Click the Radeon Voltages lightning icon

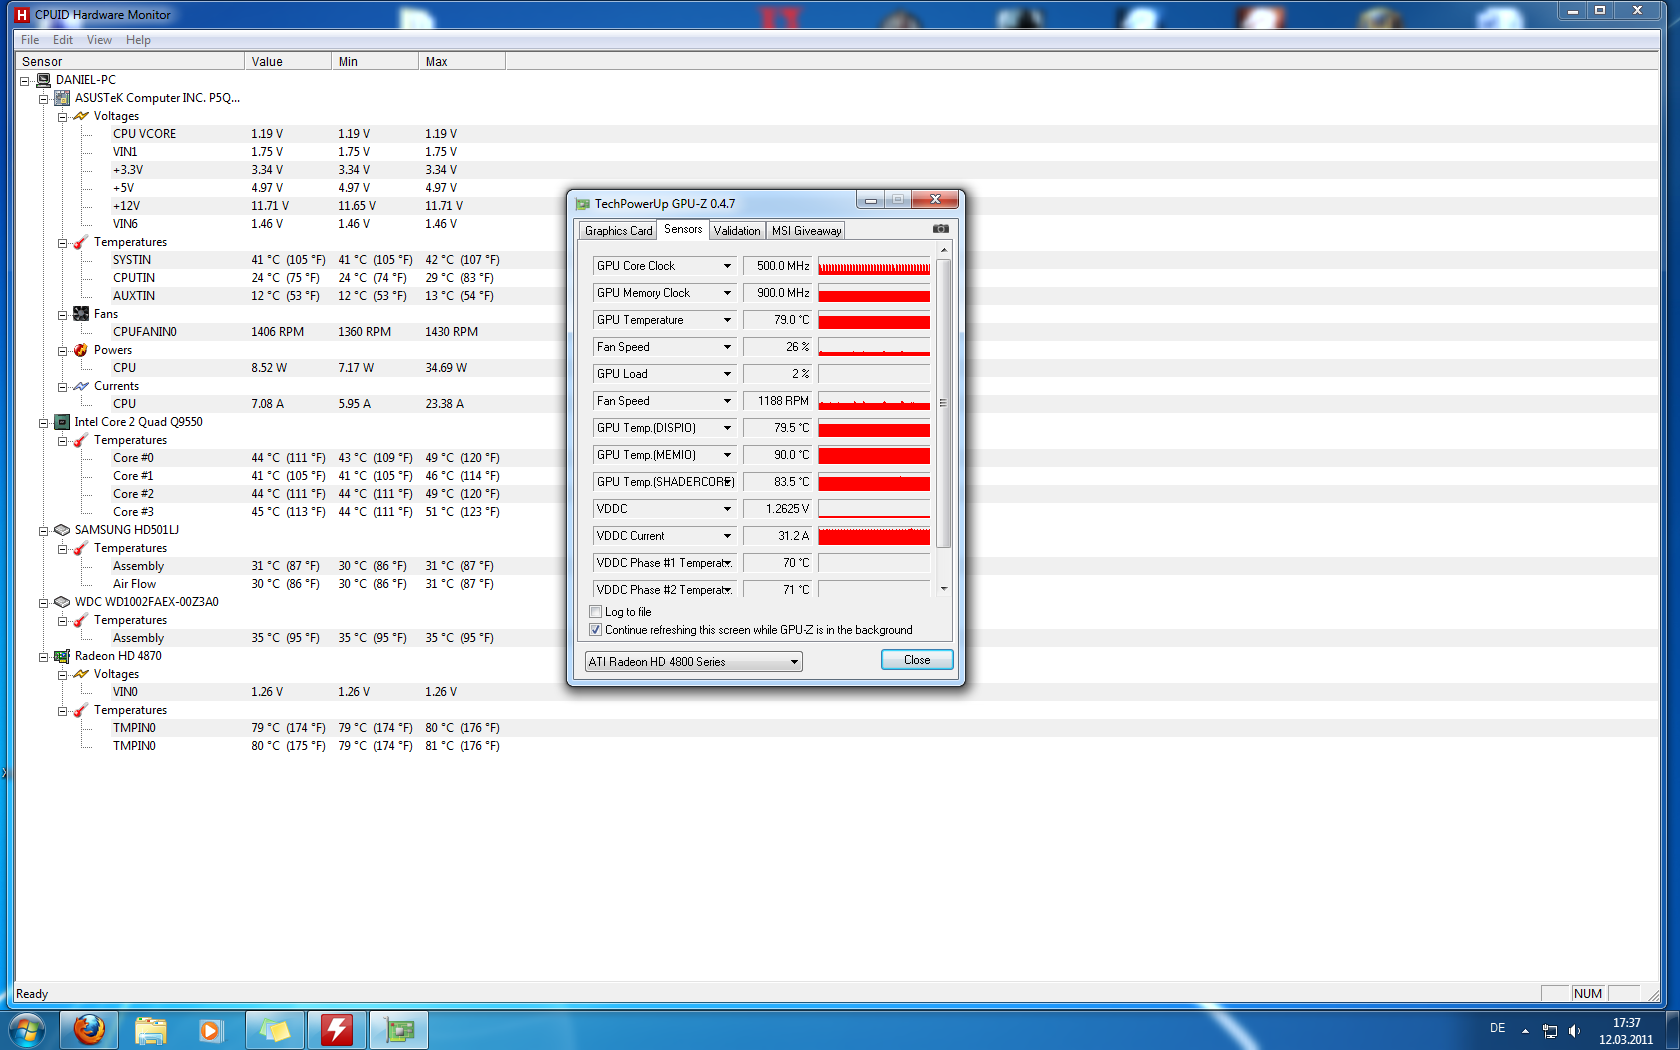click(81, 674)
